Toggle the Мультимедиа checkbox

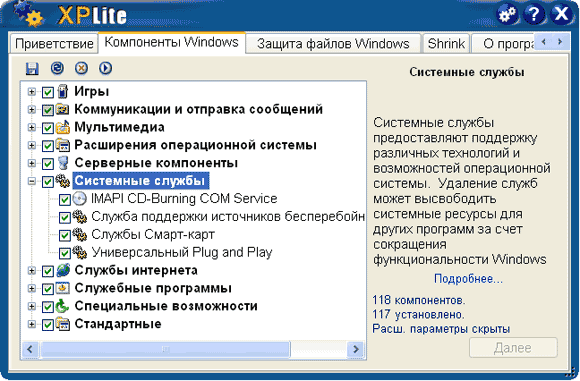(48, 128)
